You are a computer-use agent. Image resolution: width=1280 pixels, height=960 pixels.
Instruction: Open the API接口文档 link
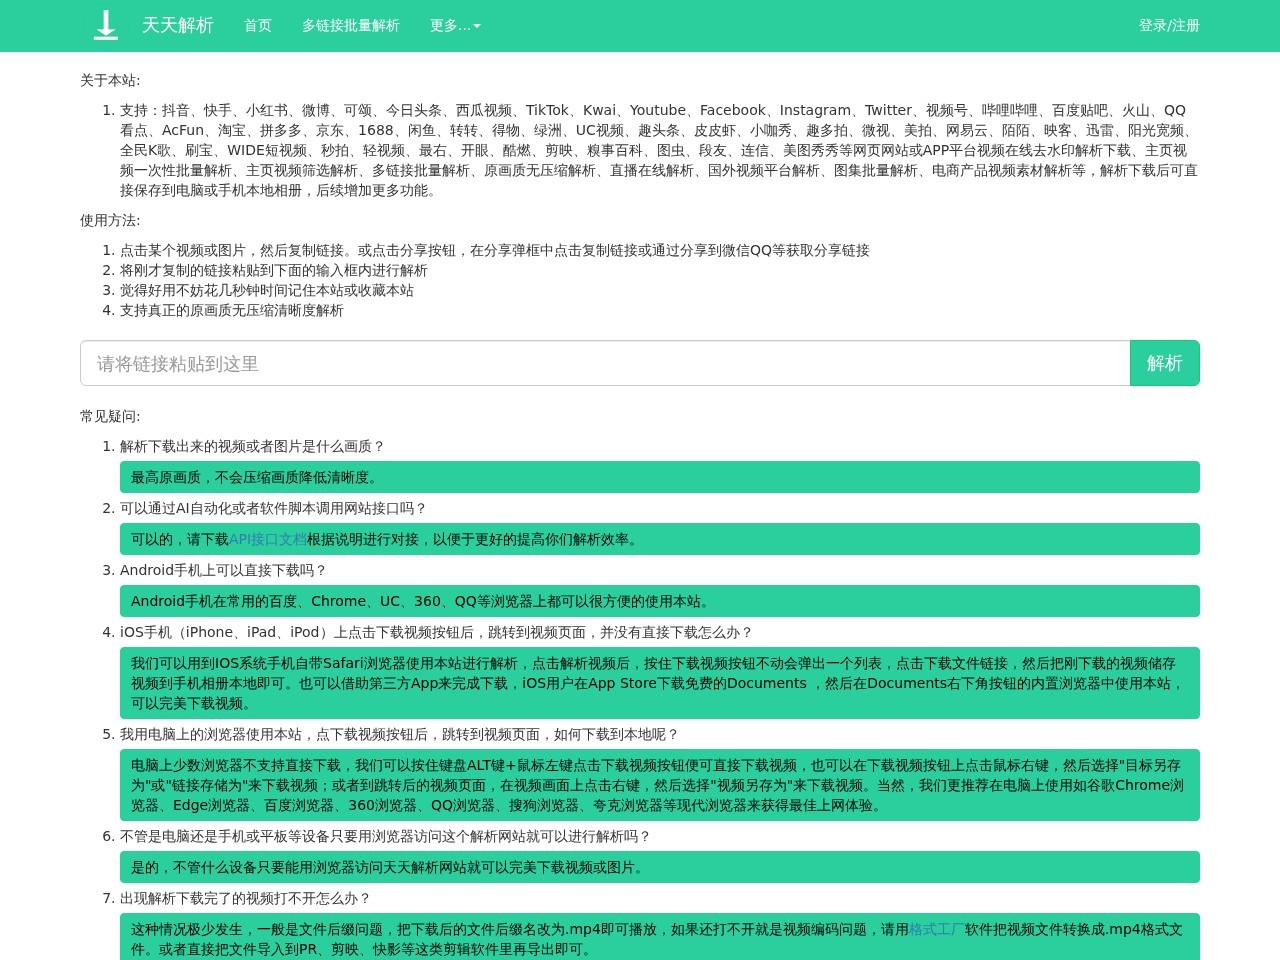(268, 539)
